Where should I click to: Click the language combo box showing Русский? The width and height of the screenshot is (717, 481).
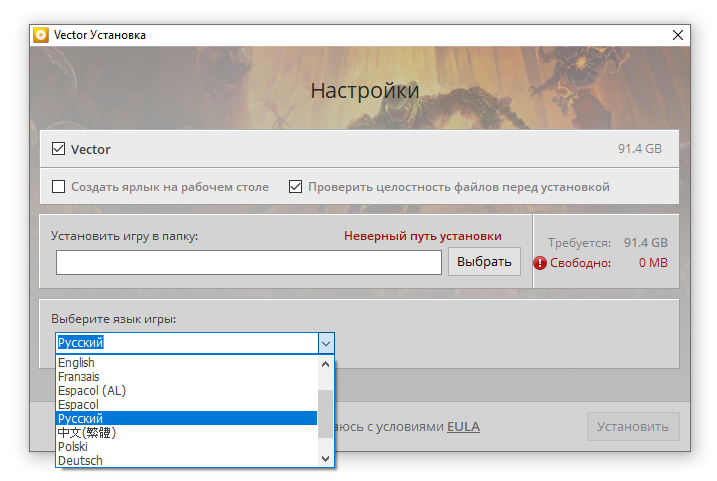pyautogui.click(x=186, y=343)
